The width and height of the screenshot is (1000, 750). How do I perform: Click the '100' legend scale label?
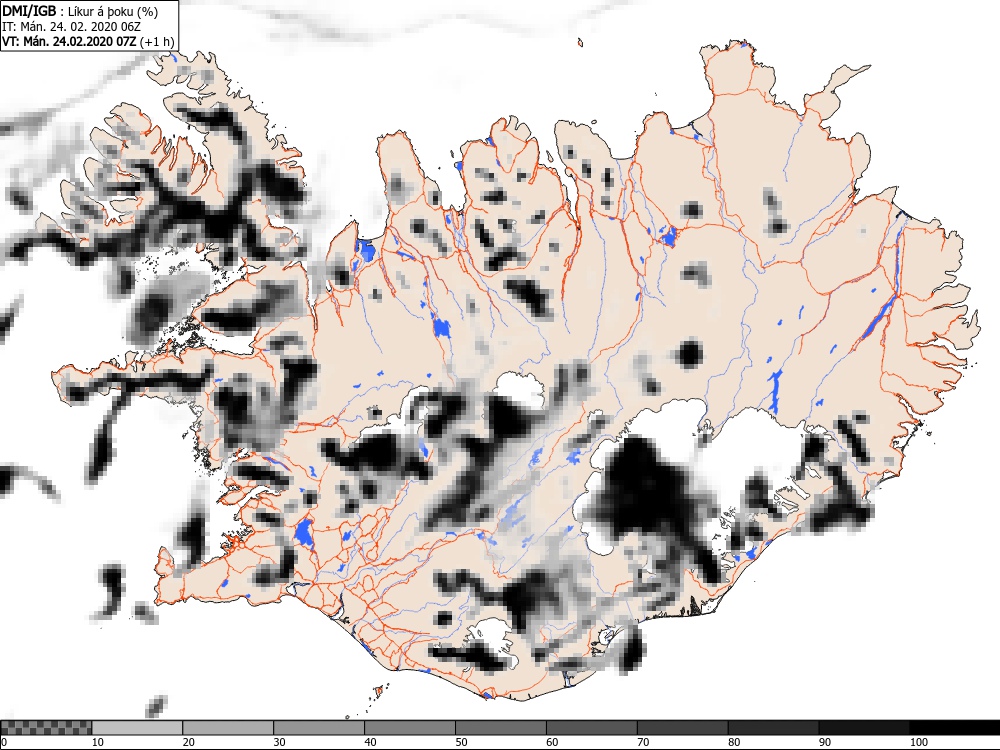tap(919, 742)
